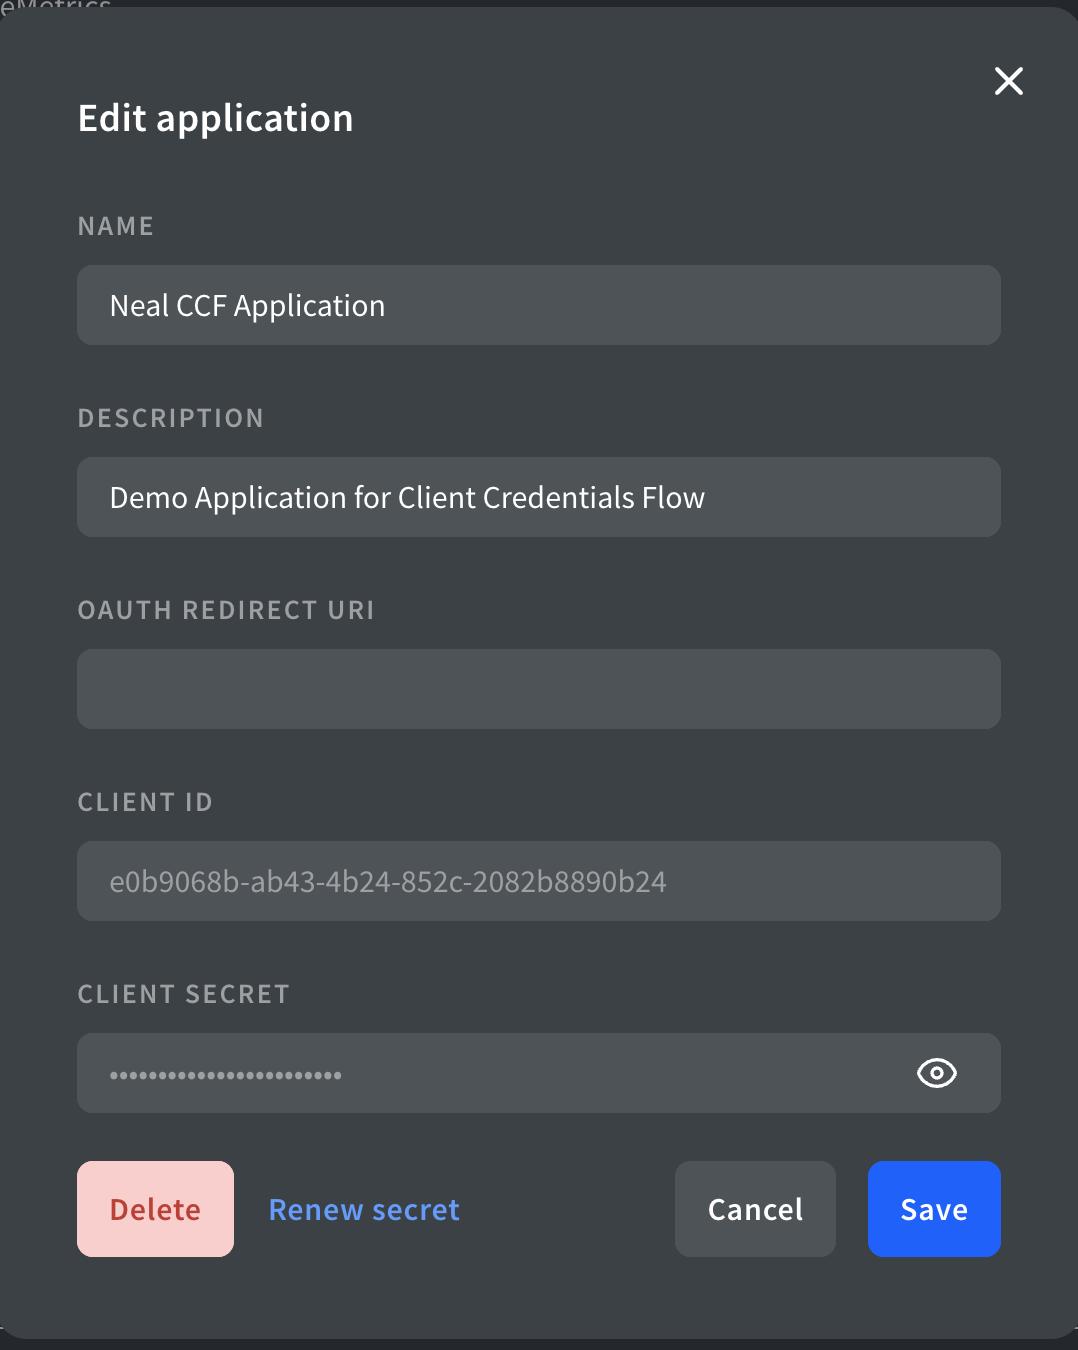Close the Edit application dialog

pos(1008,81)
